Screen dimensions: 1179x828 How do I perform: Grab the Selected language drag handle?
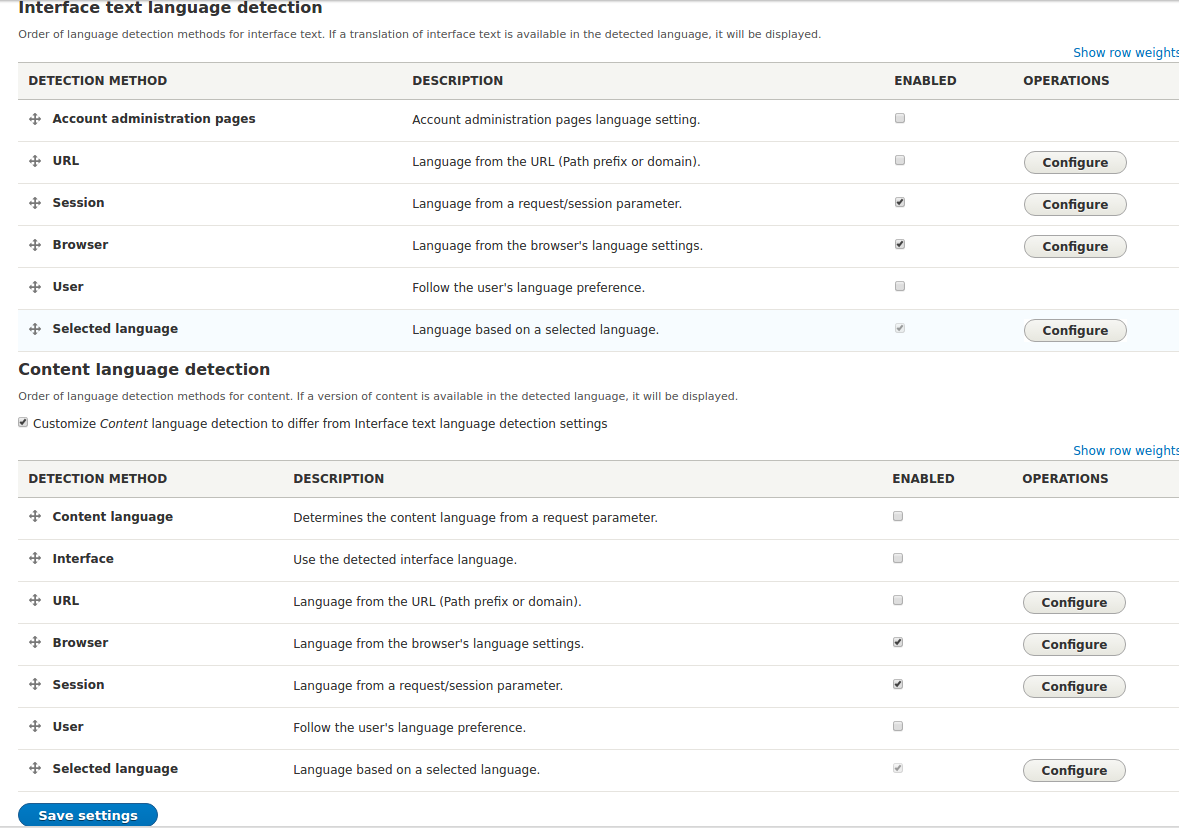pos(35,328)
